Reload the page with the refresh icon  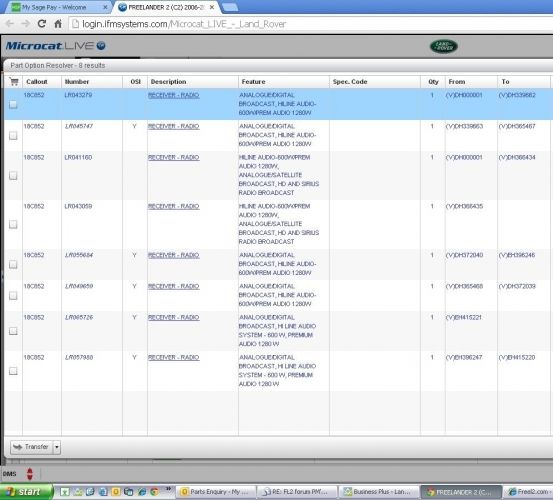tap(42, 24)
